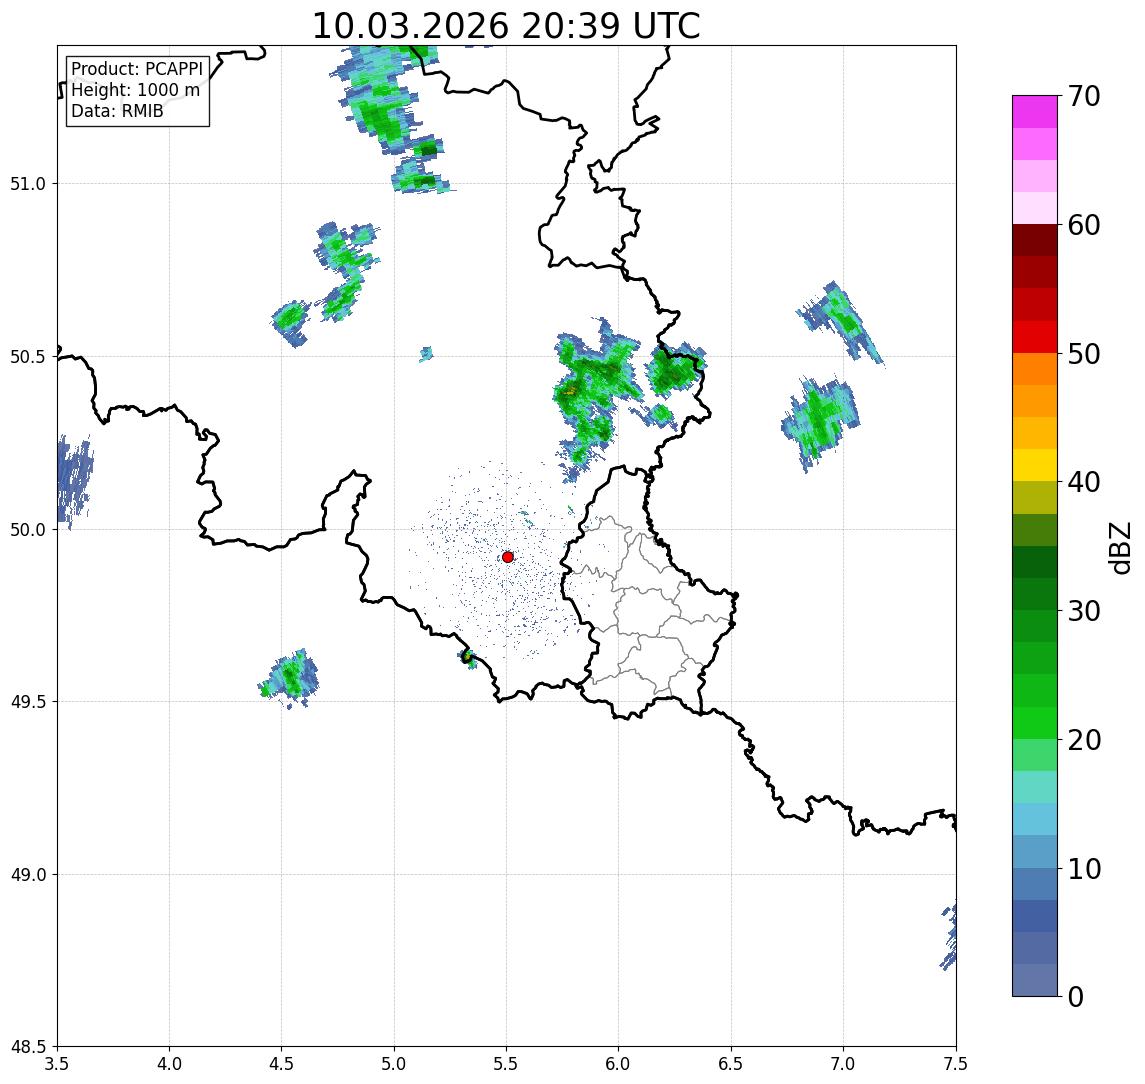Click the longitude axis label 7.5
Screen dimensions: 1145x1084
956,1063
